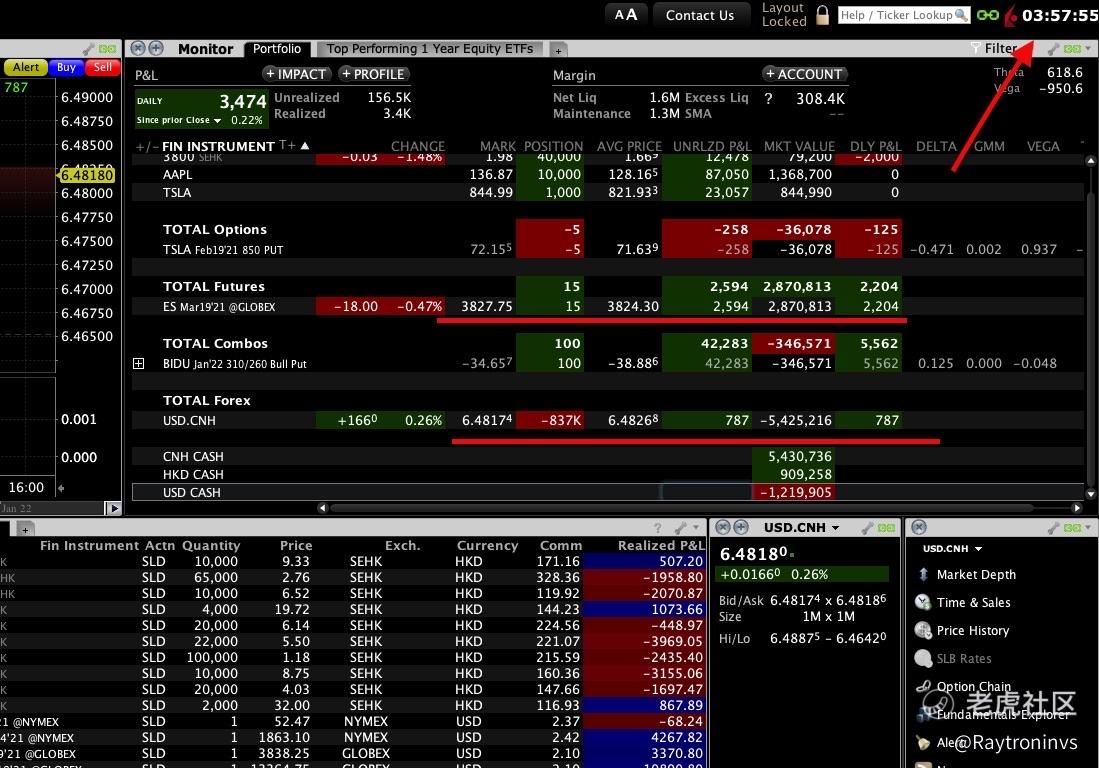Switch to the Portfolio tab
The width and height of the screenshot is (1099, 768).
(277, 48)
